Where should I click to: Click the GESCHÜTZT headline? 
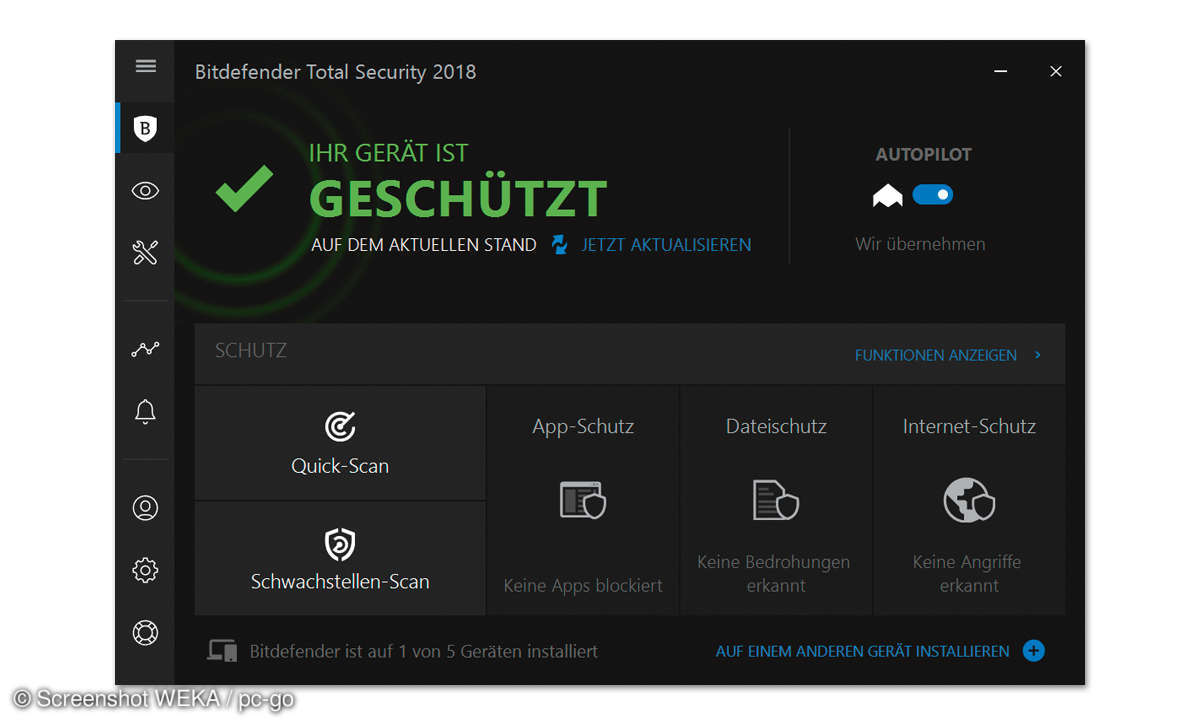458,199
